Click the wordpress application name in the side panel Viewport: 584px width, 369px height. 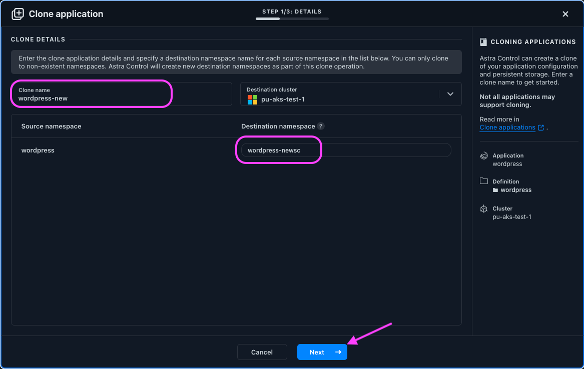coord(507,164)
